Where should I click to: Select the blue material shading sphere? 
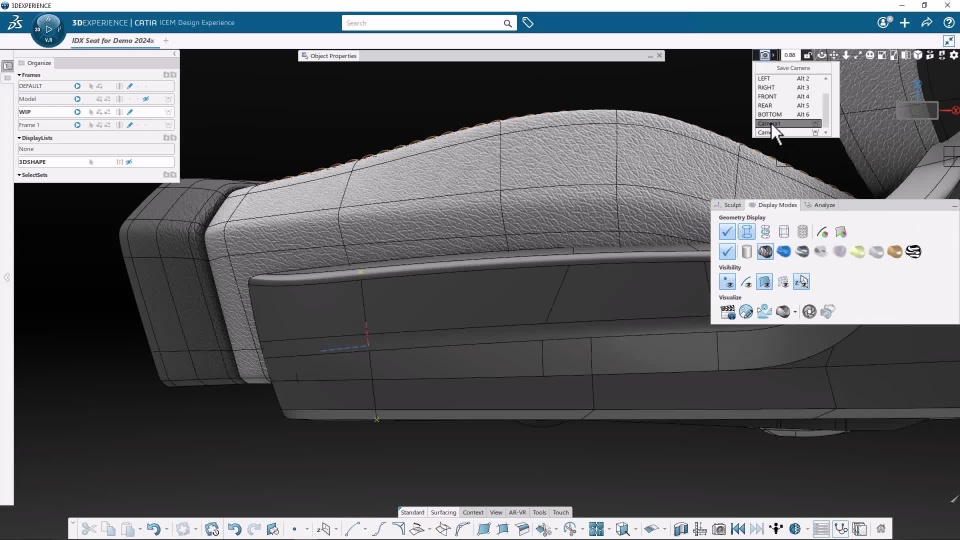point(784,251)
